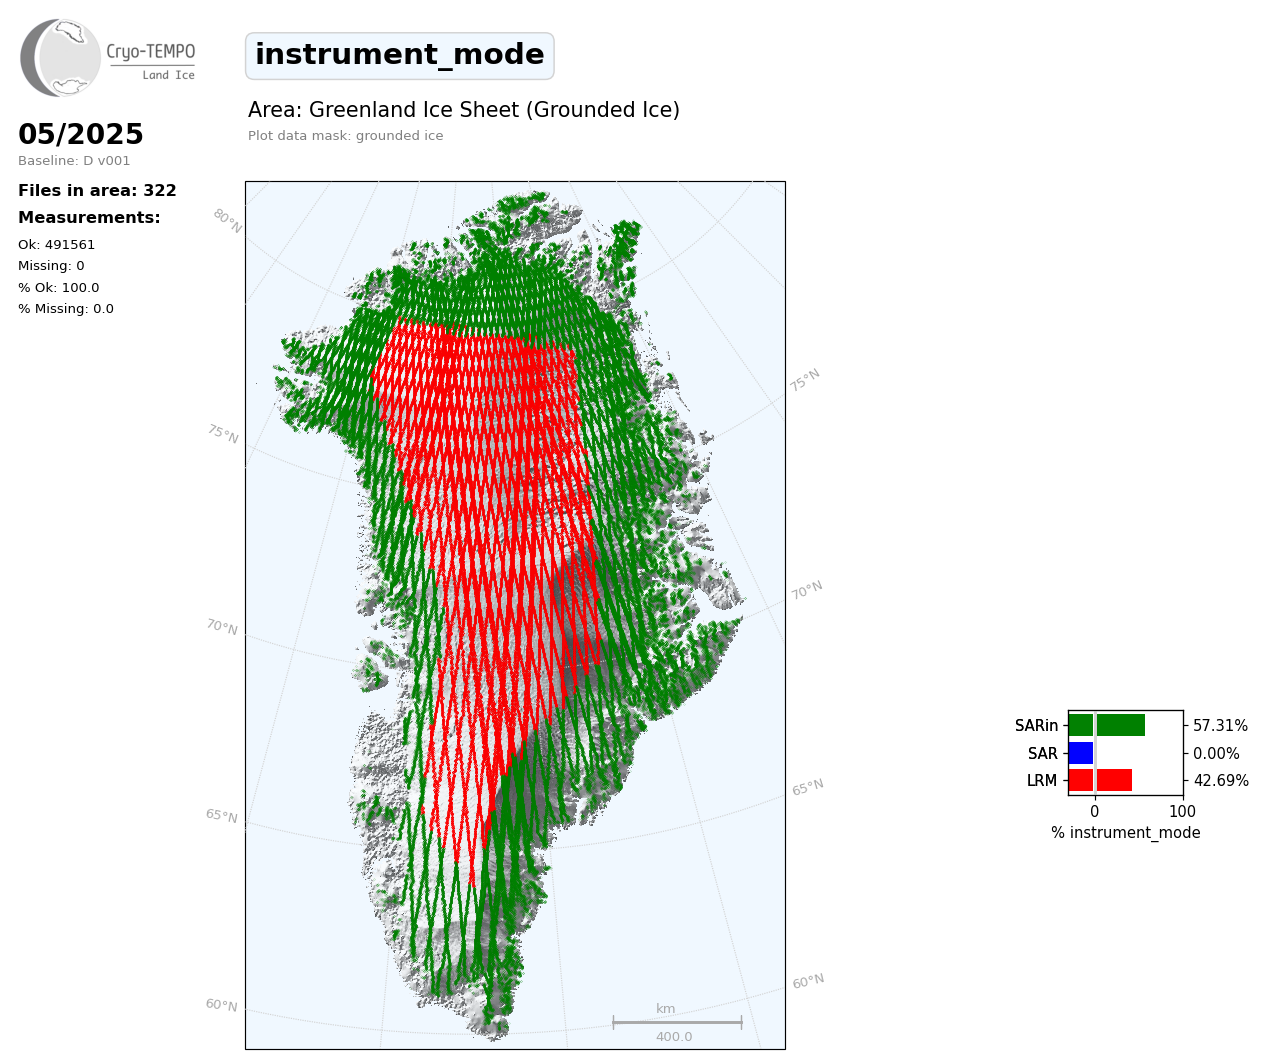
Task: Click the '% Ok: 100.0' line
Action: tap(59, 288)
